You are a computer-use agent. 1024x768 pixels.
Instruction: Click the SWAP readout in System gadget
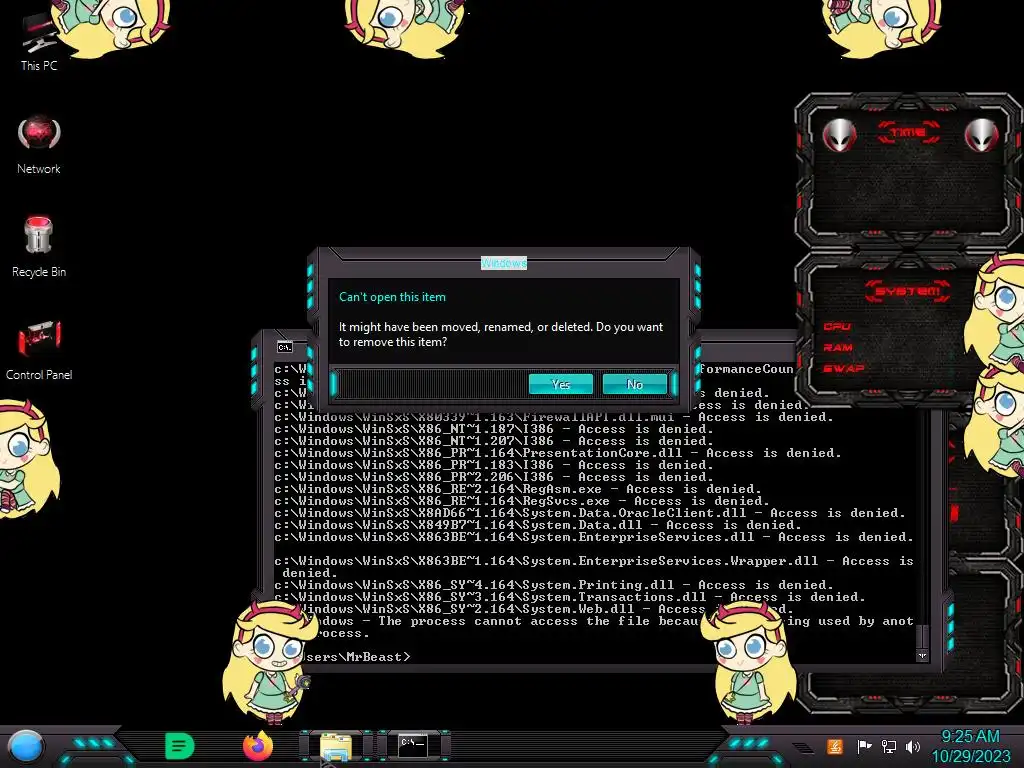[844, 368]
